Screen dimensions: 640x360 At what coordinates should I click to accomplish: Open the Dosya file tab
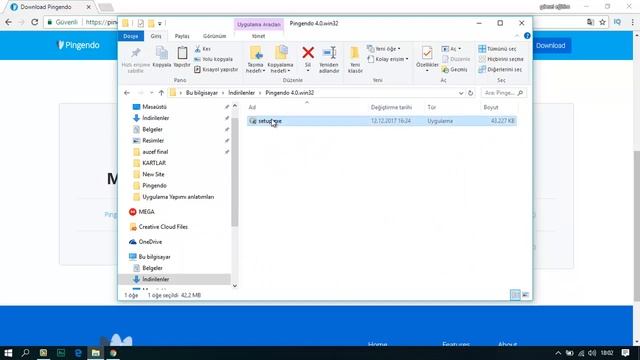tap(131, 36)
